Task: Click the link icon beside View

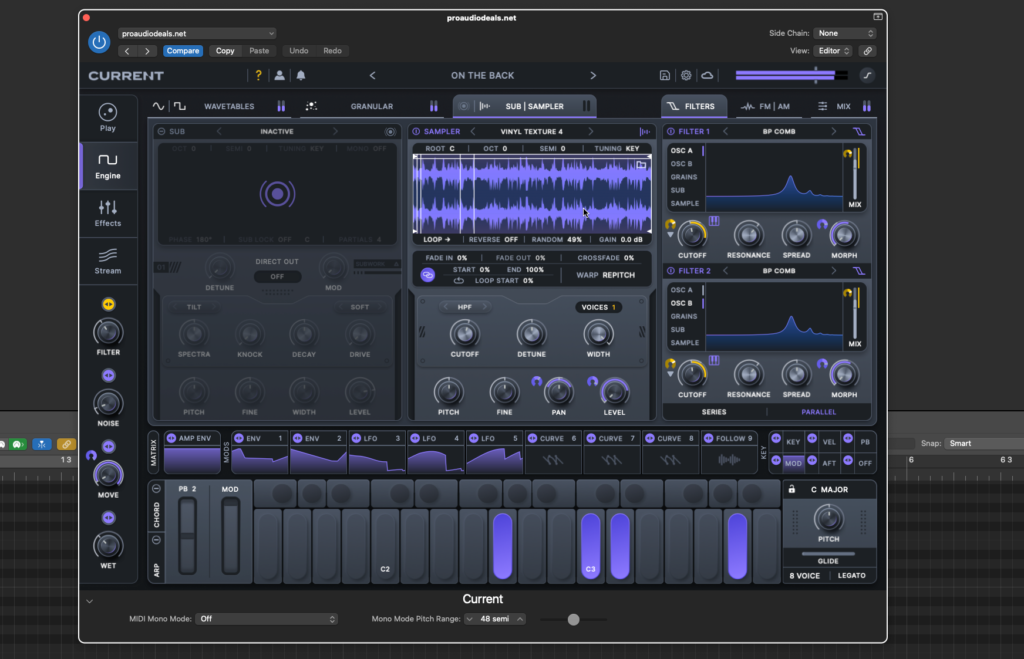Action: 867,51
